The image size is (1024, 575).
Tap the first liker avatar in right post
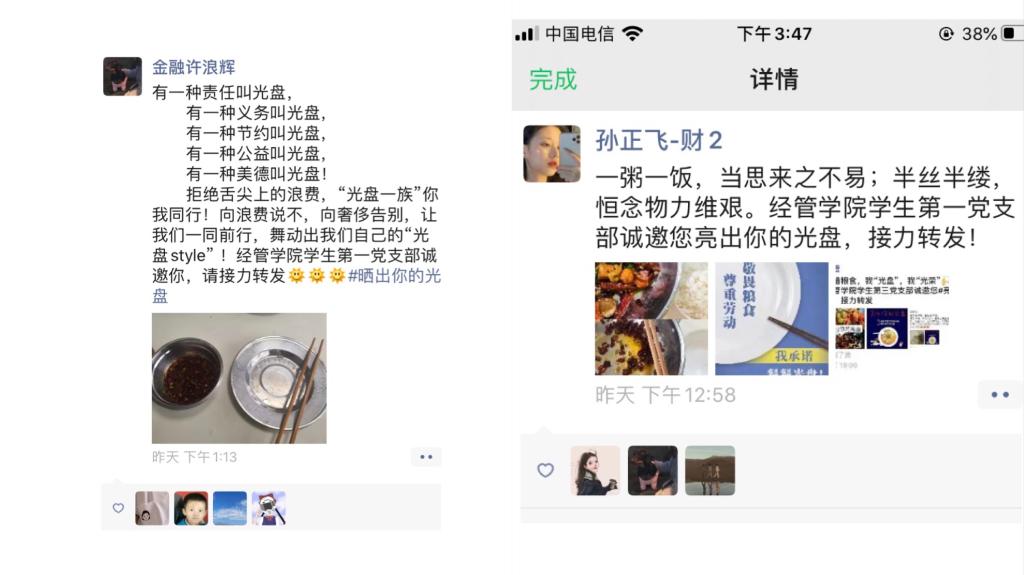tap(595, 470)
